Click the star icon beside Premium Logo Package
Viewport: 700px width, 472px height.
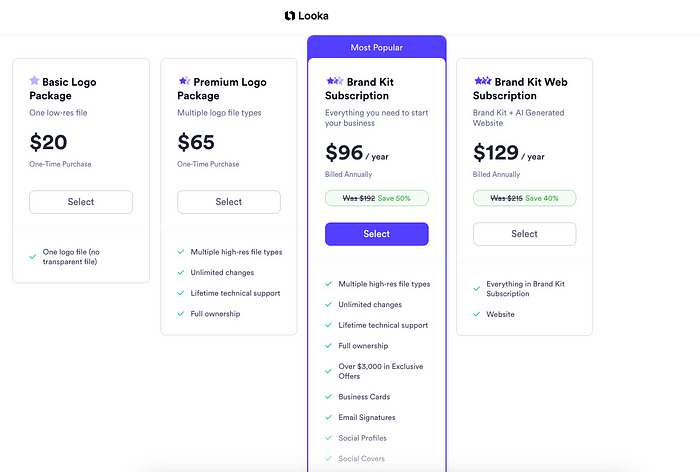(x=184, y=81)
